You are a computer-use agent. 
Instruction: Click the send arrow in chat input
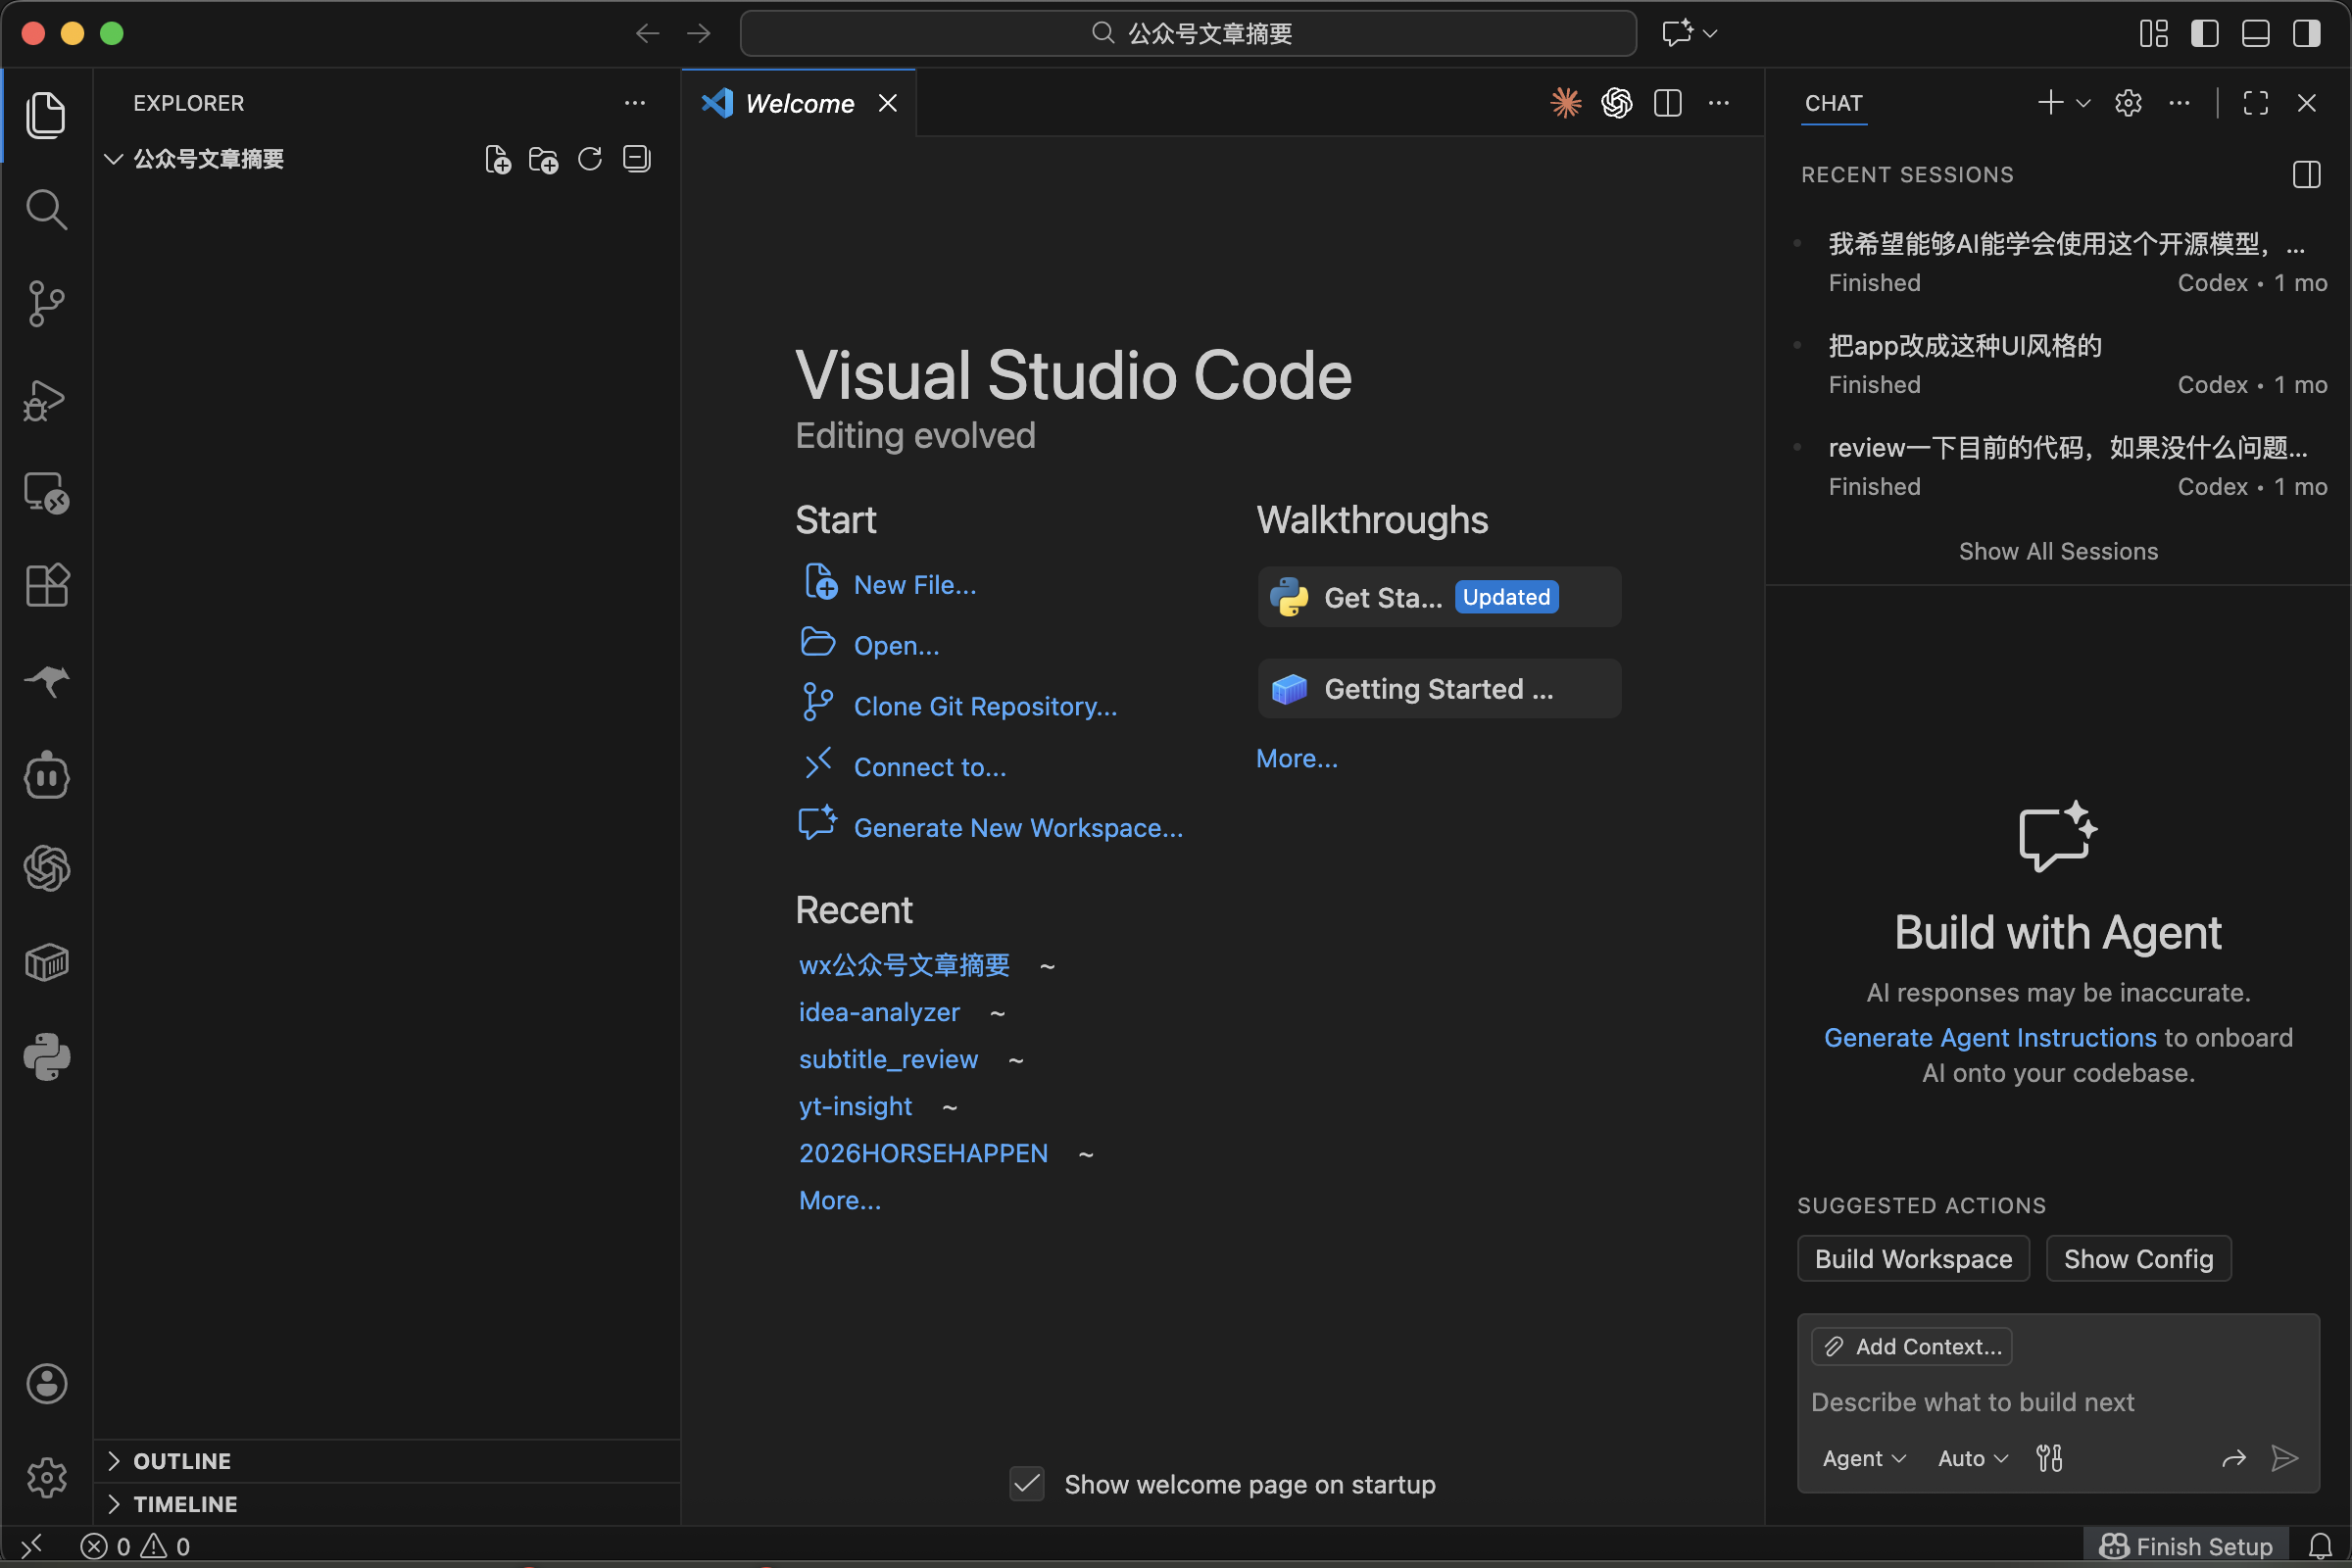coord(2285,1458)
